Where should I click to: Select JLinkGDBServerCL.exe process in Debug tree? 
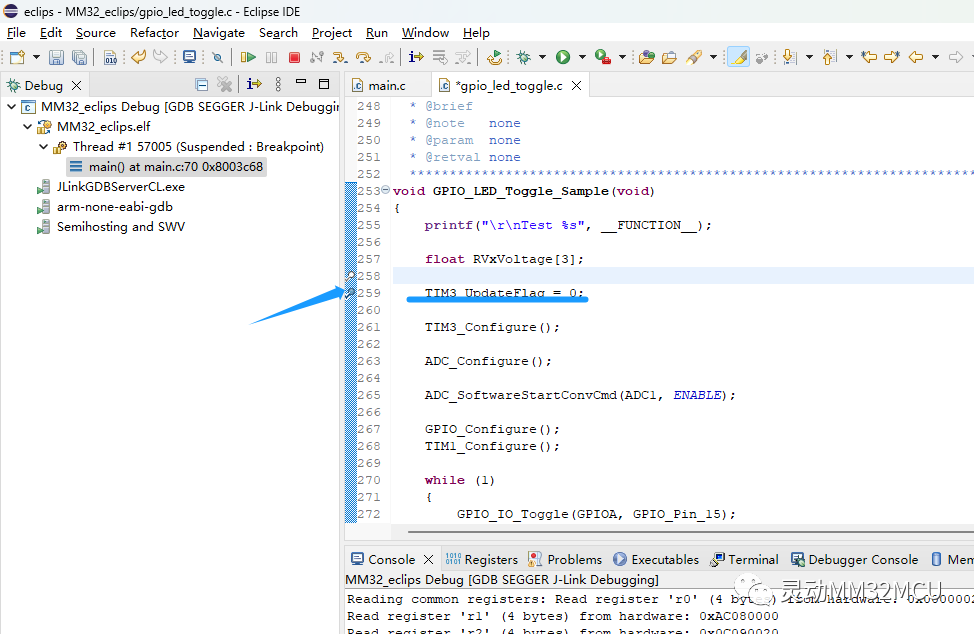click(x=120, y=187)
